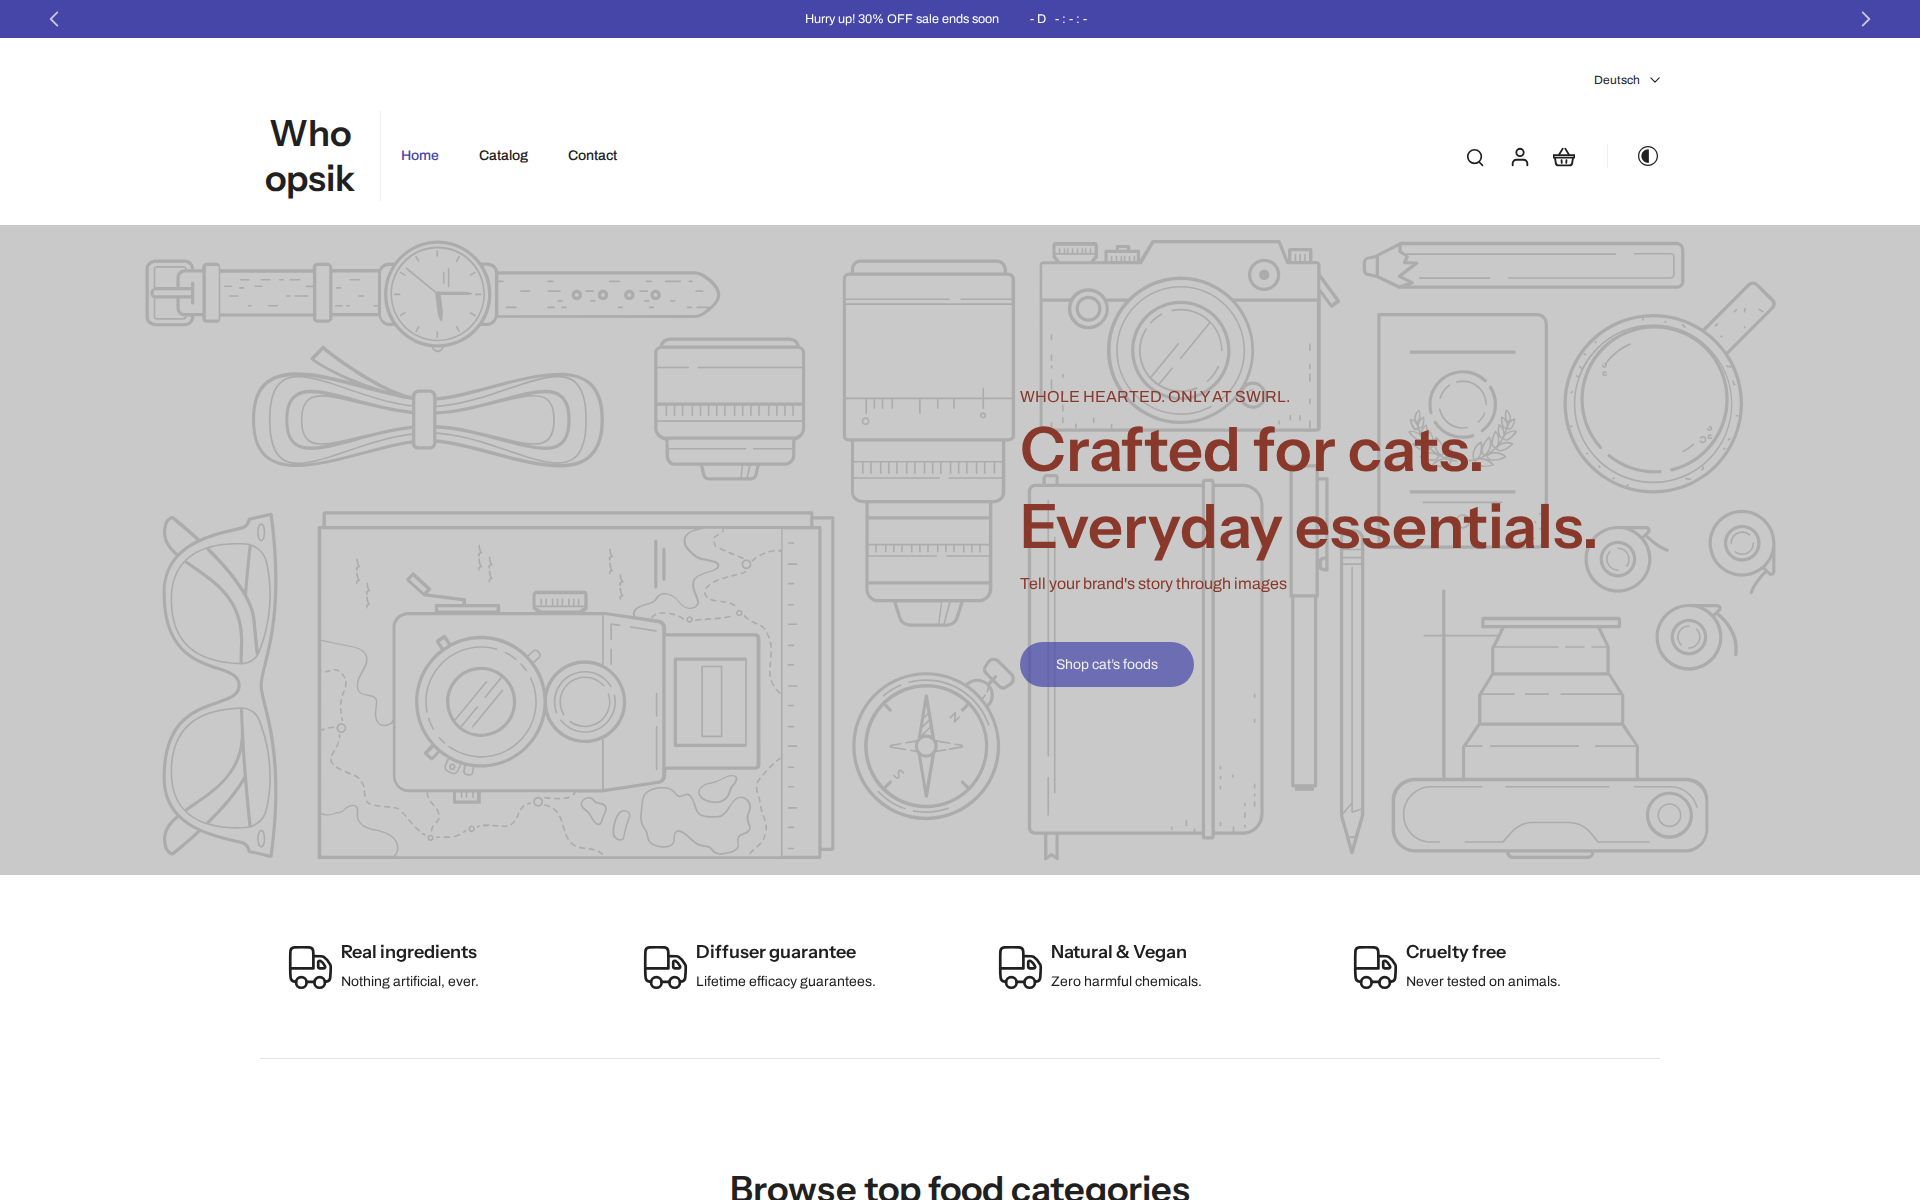Screen dimensions: 1920x1200
Task: Click the search magnifier icon
Action: click(1474, 157)
